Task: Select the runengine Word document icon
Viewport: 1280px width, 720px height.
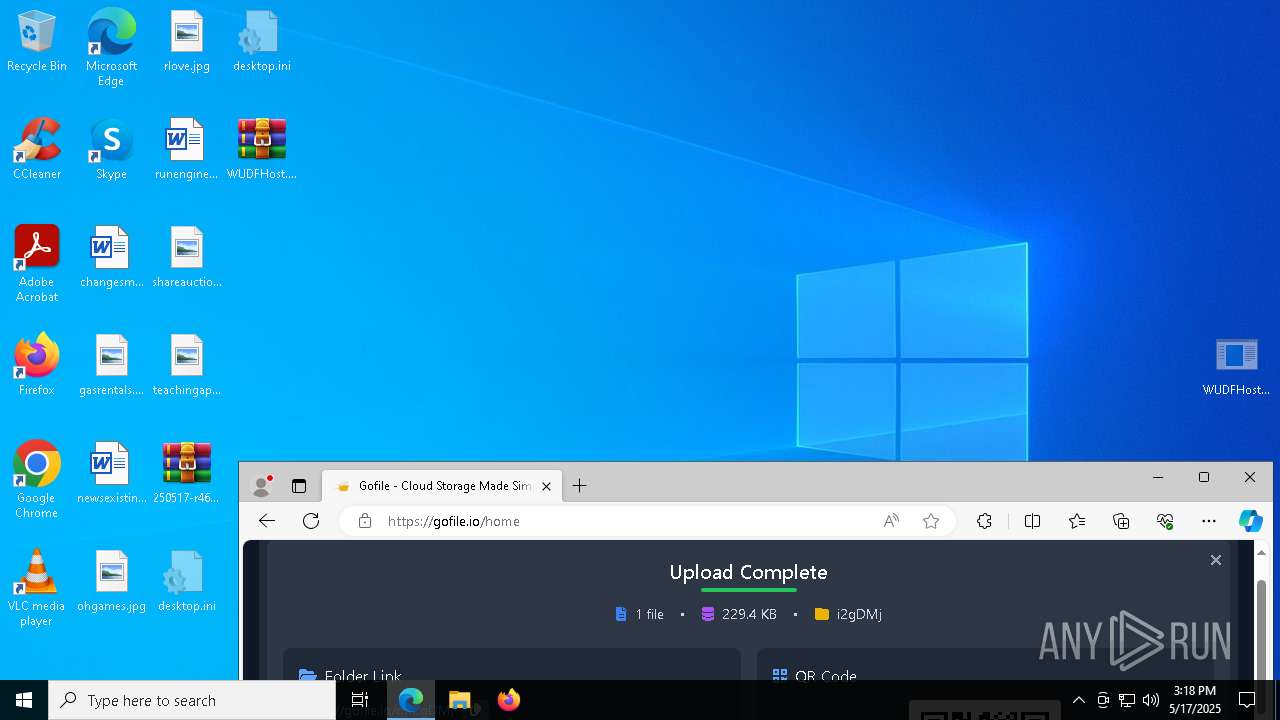Action: coord(186,150)
